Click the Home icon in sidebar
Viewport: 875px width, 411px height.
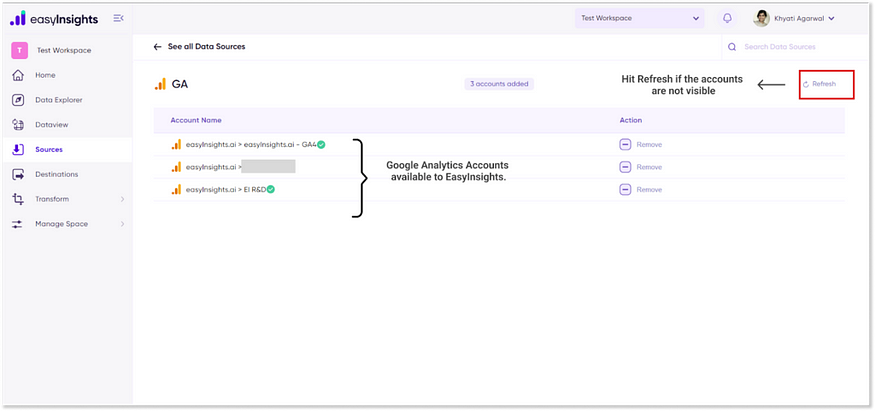[x=18, y=75]
